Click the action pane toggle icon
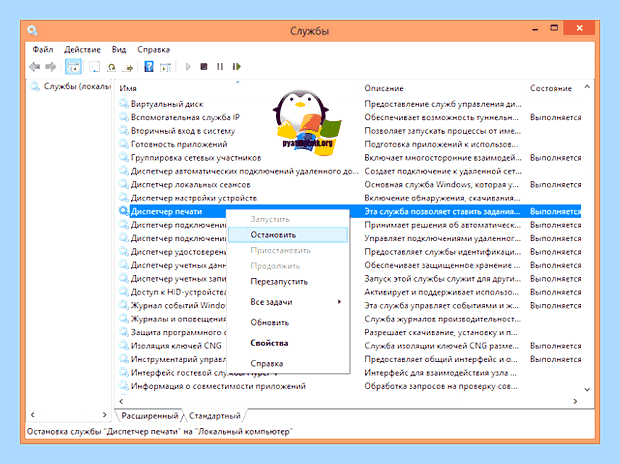Screen dimensions: 620x464 (x=165, y=67)
